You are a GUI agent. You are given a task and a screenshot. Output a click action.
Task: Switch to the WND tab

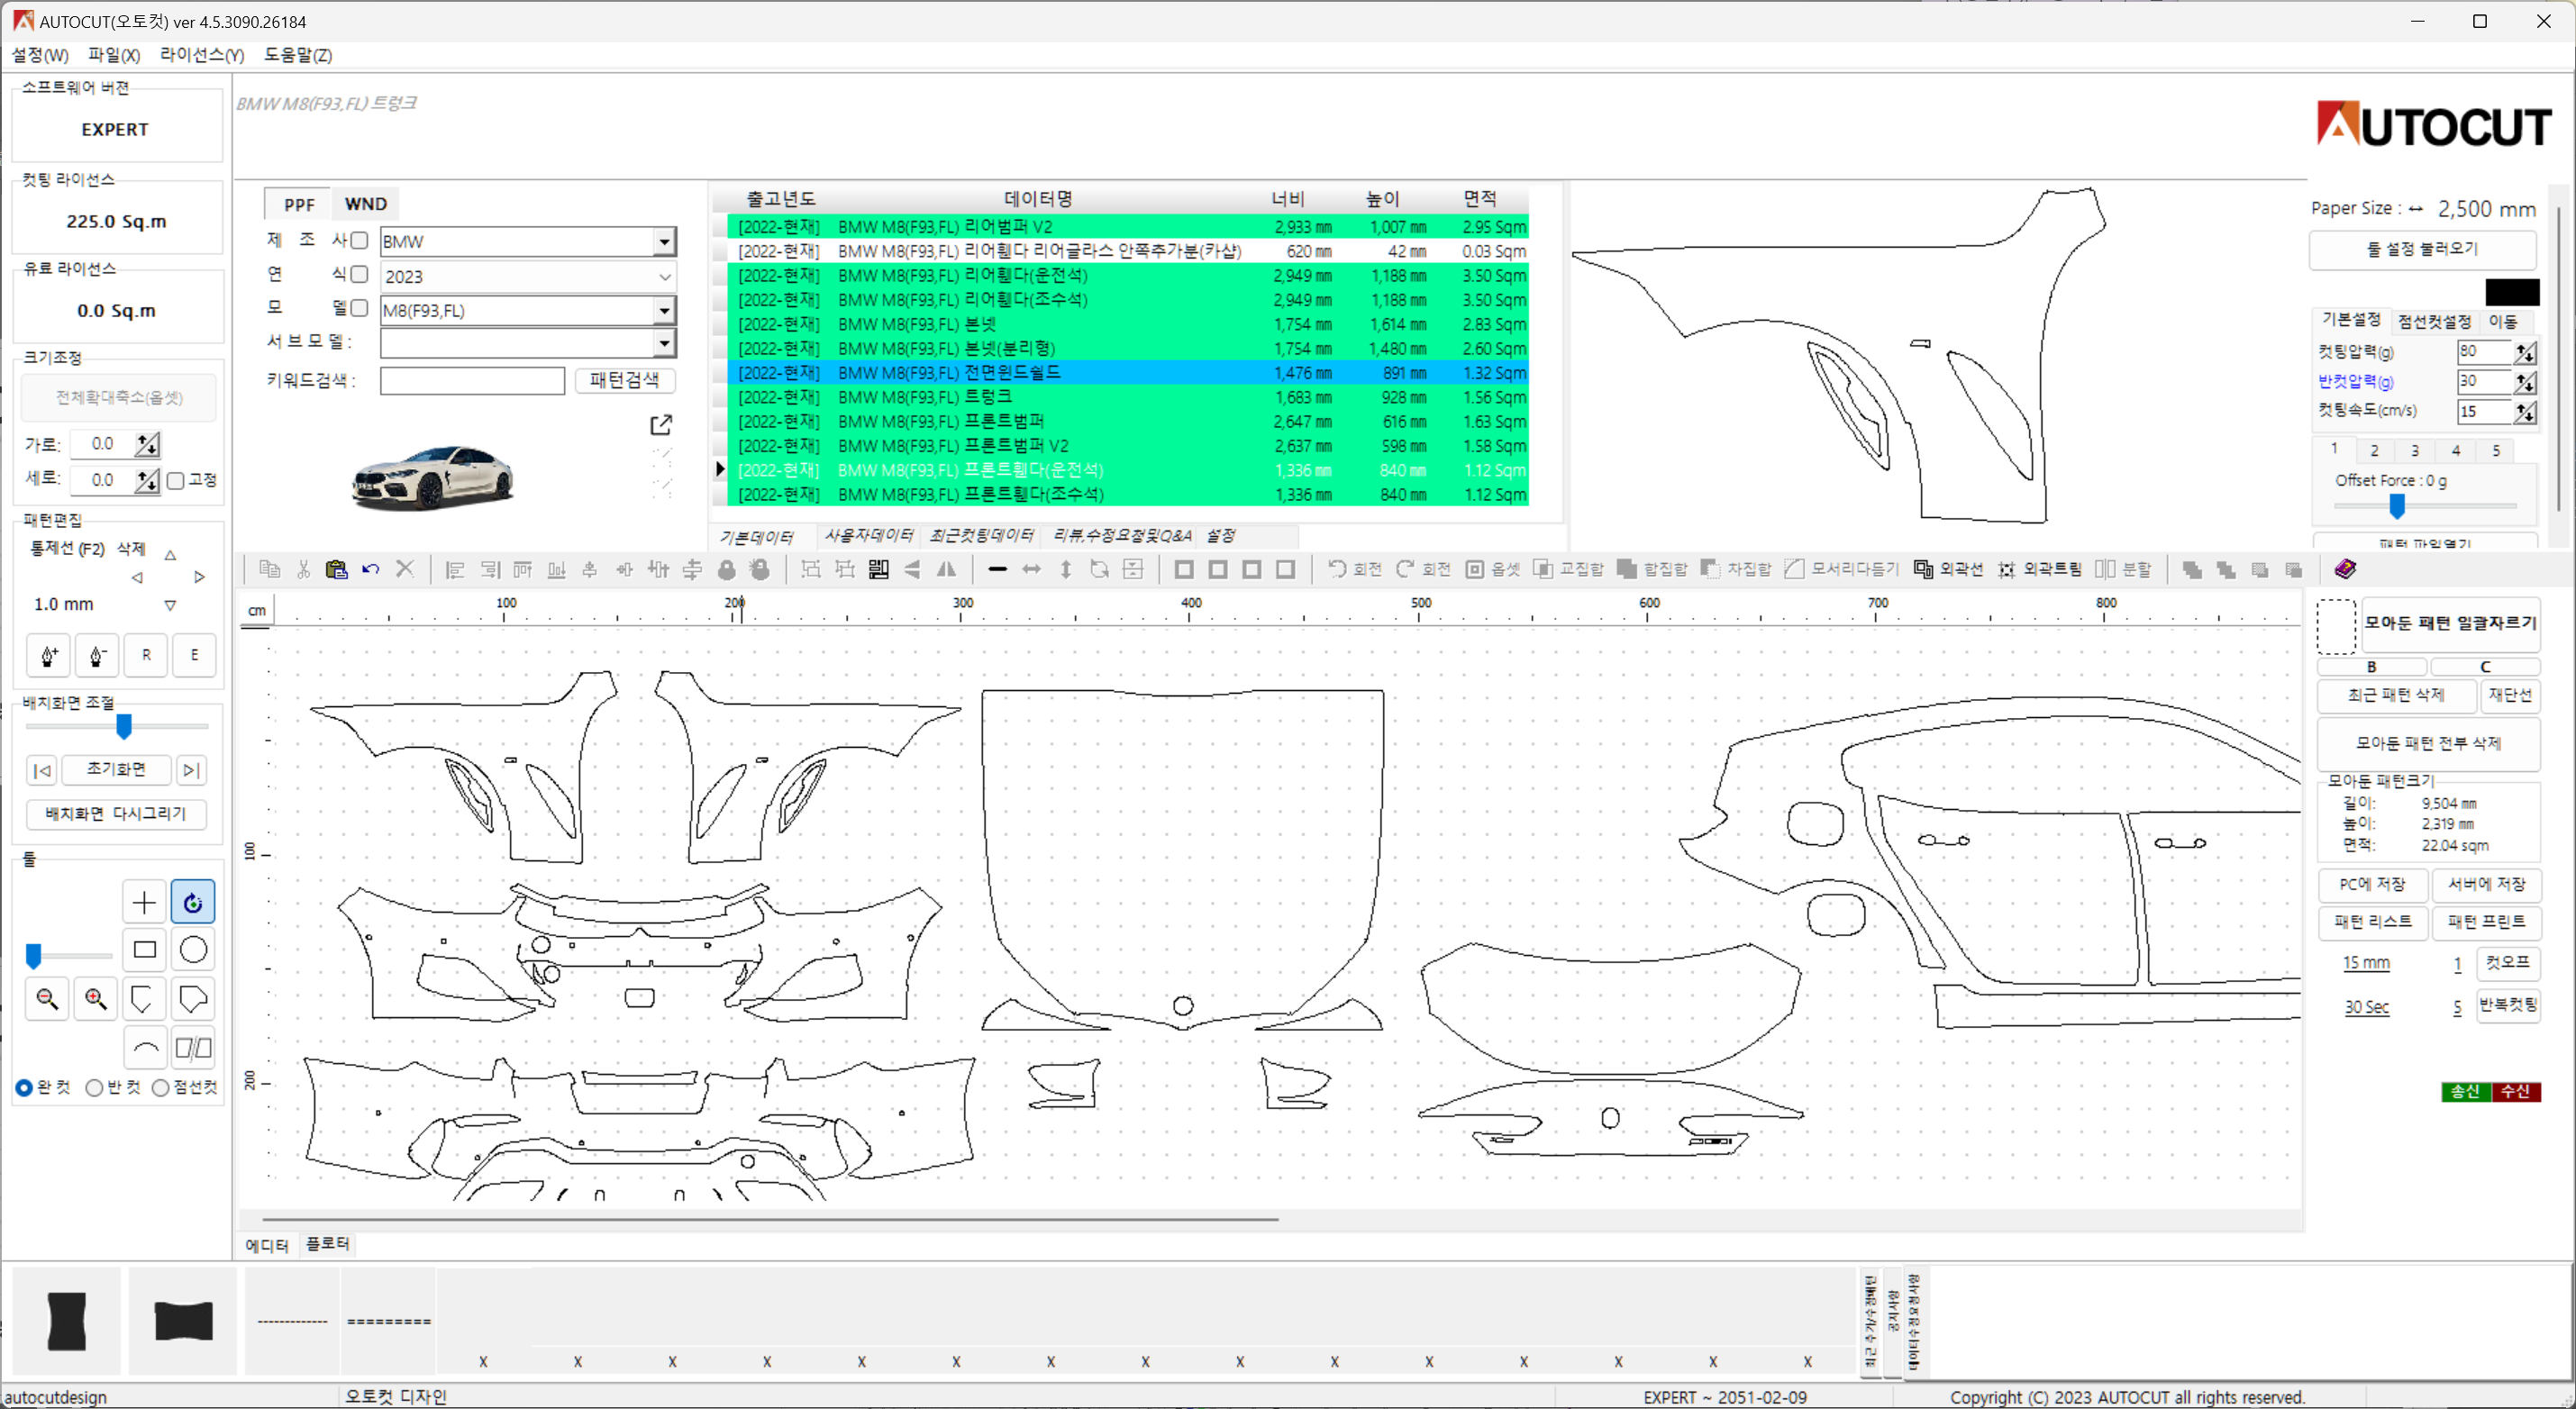(365, 204)
